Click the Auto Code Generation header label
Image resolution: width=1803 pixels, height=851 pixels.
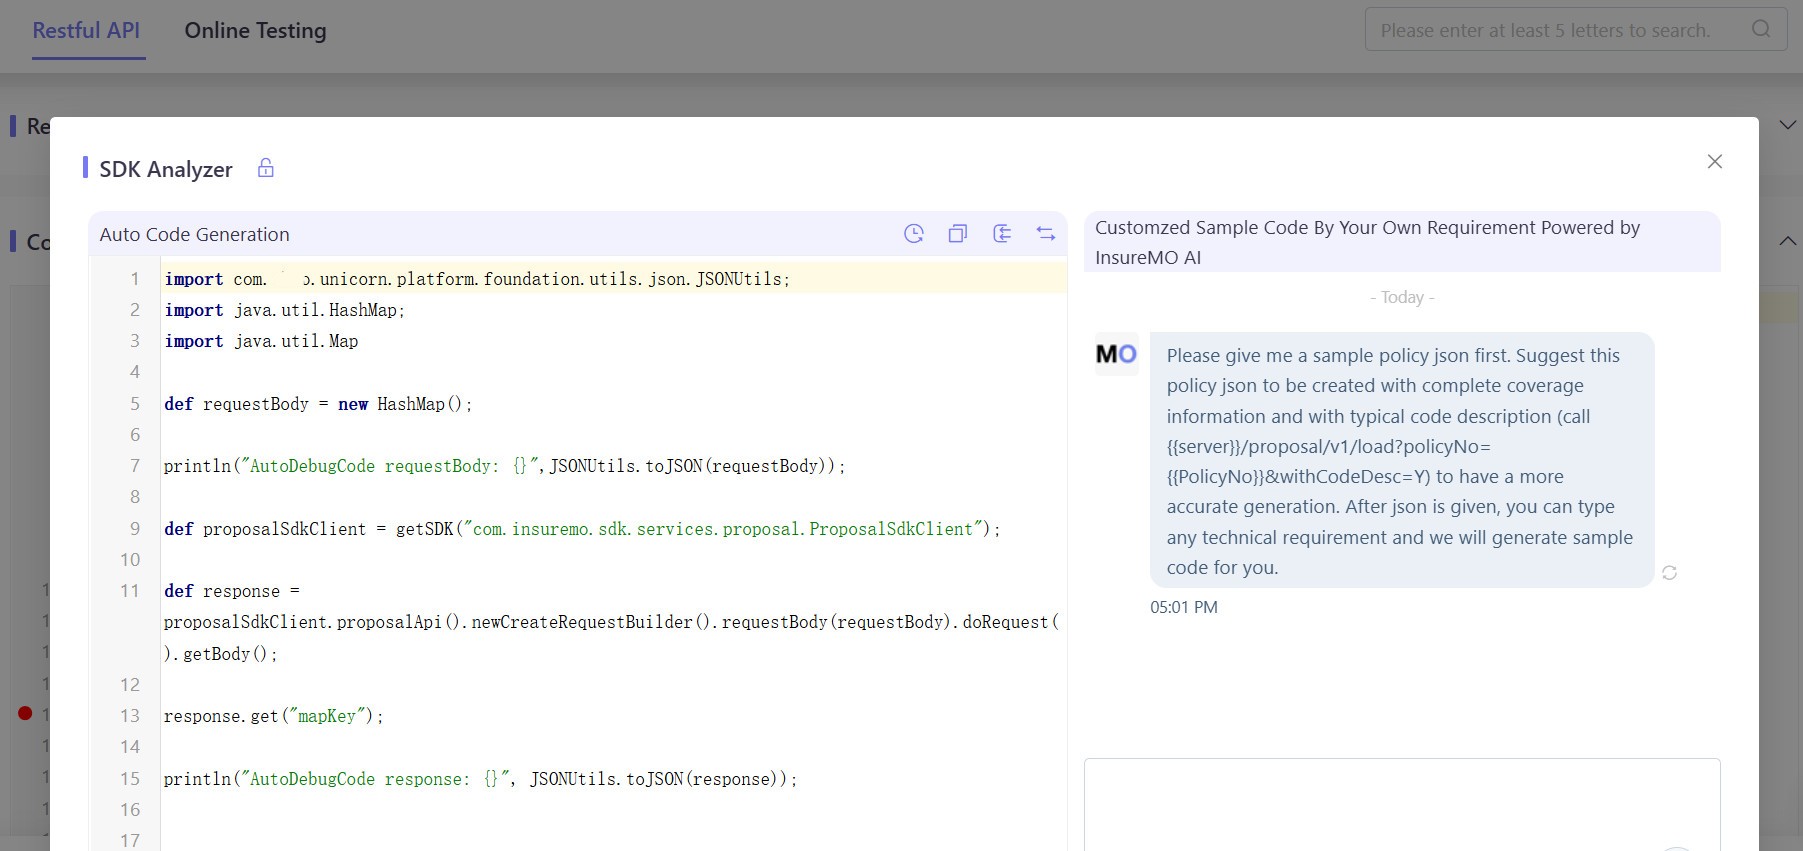coord(195,234)
